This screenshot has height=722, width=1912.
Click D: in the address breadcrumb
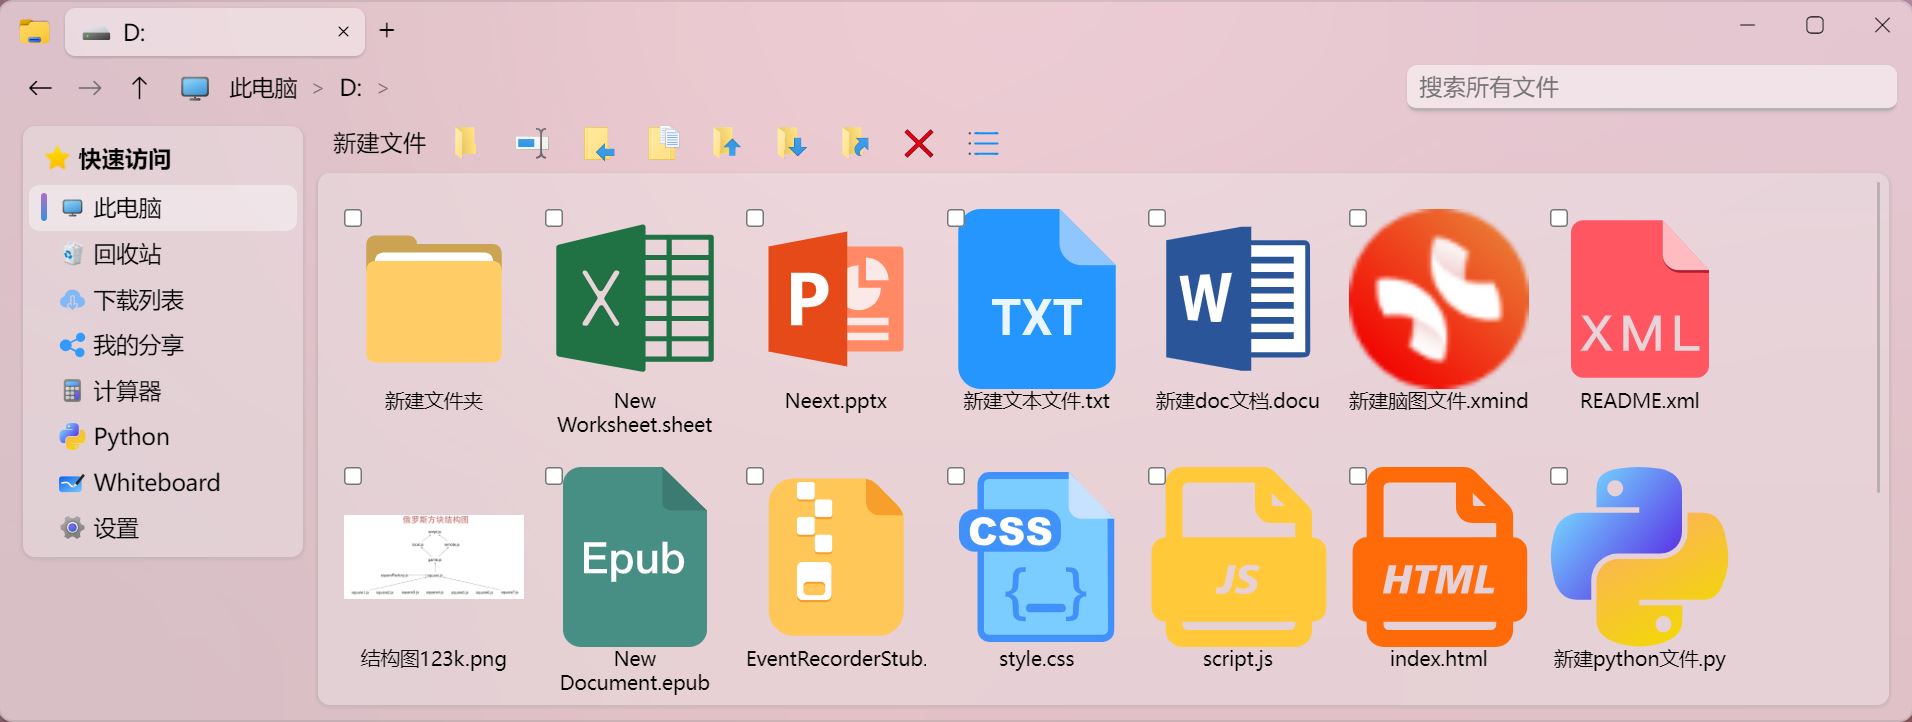pos(351,88)
